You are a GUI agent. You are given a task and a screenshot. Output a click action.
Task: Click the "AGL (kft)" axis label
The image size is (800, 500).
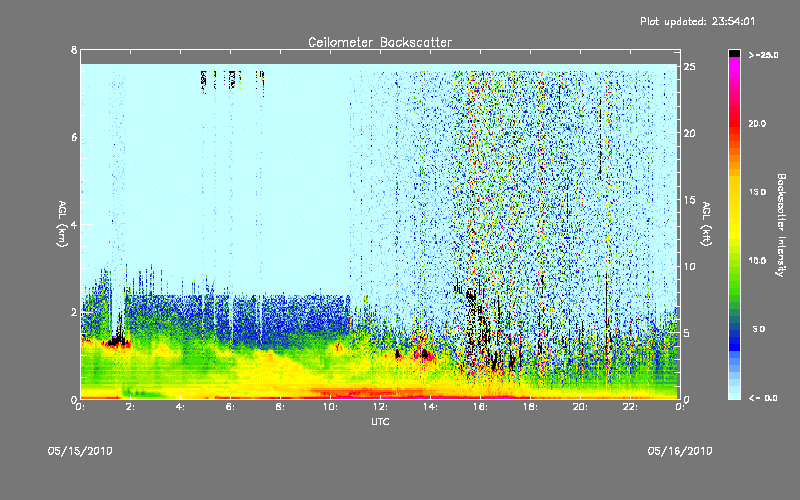pyautogui.click(x=706, y=224)
